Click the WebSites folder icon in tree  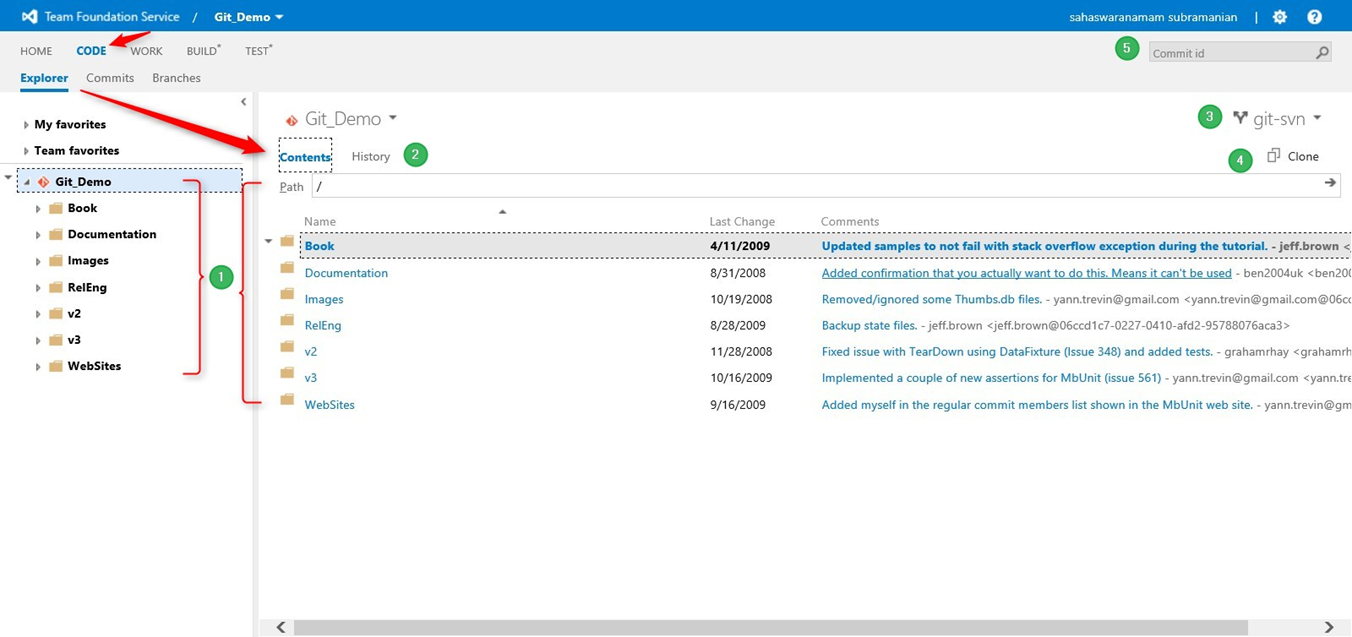56,366
